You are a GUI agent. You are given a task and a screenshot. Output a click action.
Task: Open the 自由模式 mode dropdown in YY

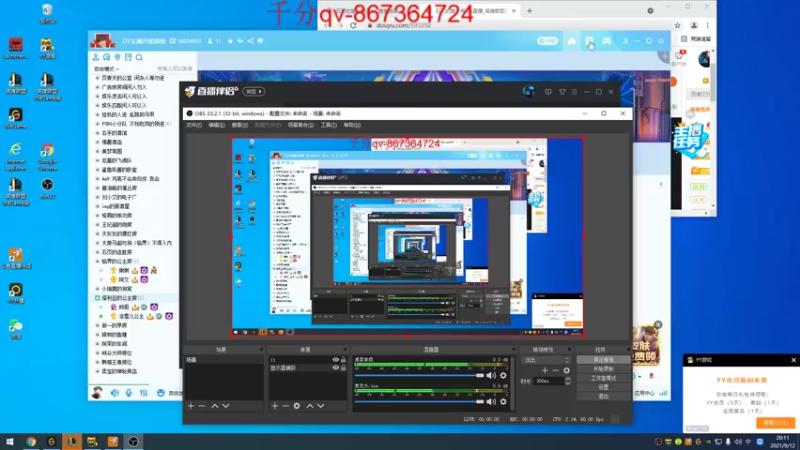(x=106, y=69)
